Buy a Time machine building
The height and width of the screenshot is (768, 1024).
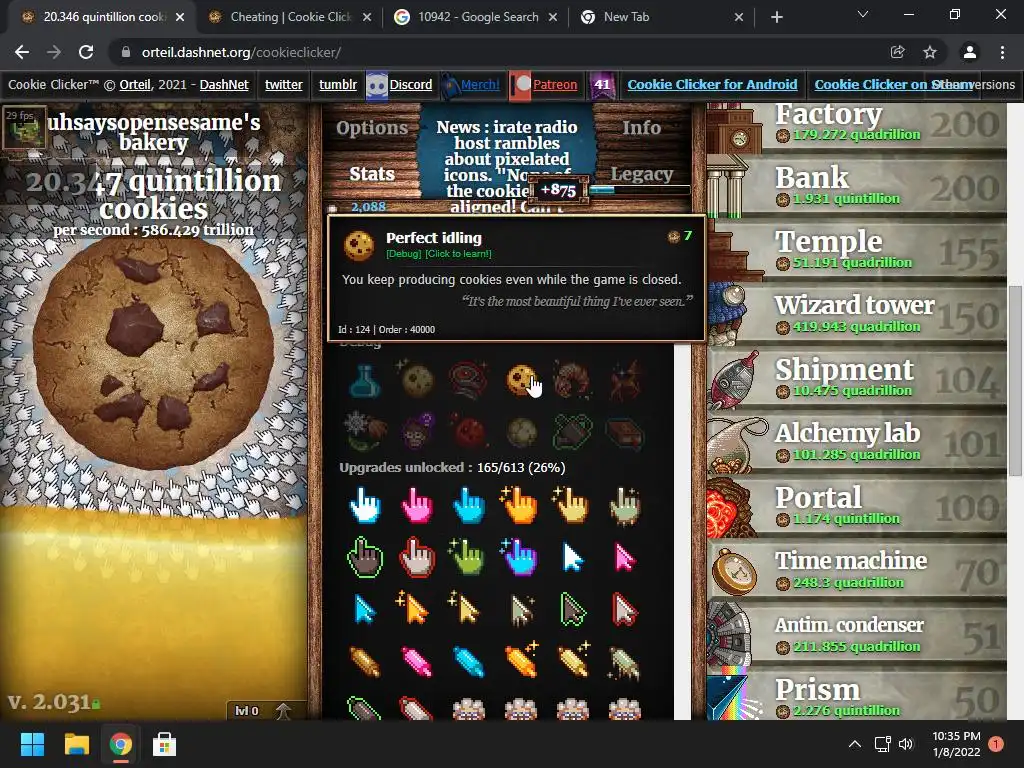857,571
